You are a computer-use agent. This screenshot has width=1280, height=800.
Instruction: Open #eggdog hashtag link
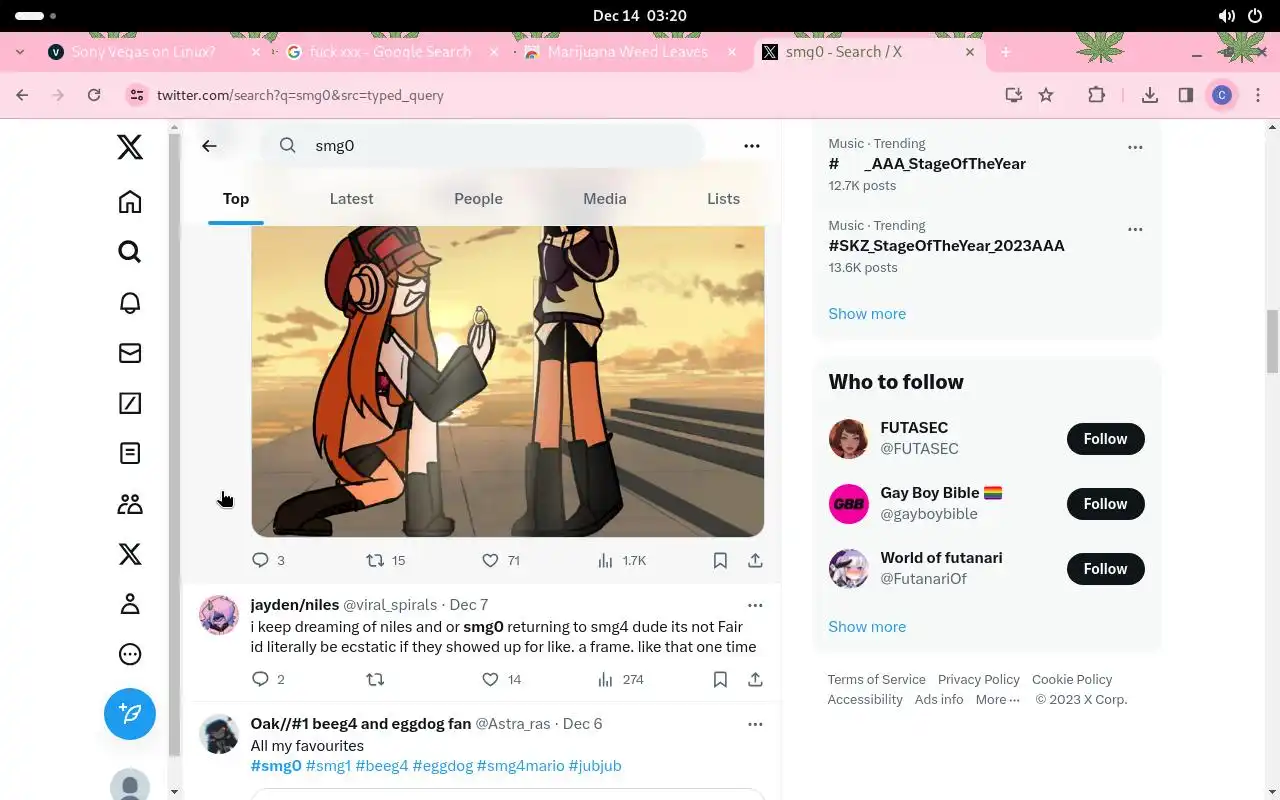click(443, 766)
